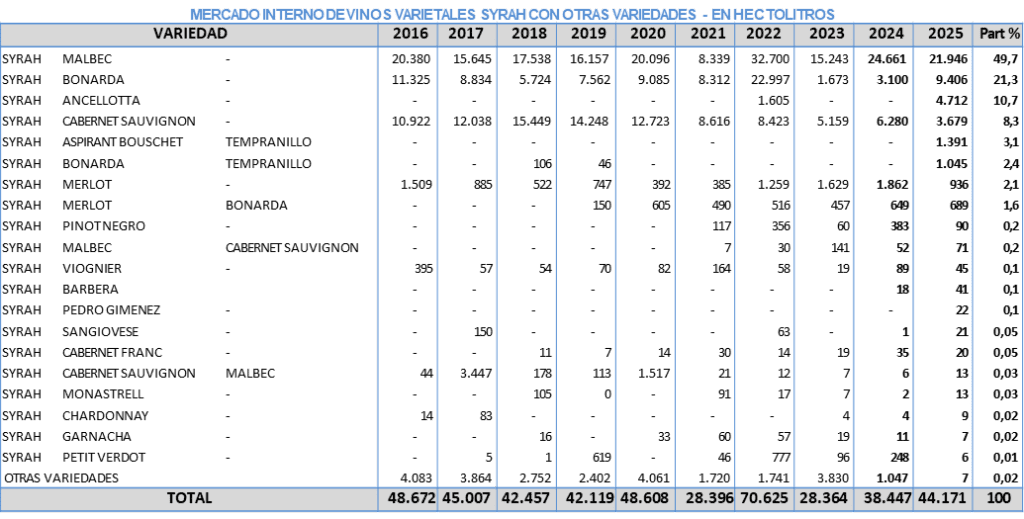
Task: Click the 32.700 Malbec value for 2022
Action: pos(769,59)
